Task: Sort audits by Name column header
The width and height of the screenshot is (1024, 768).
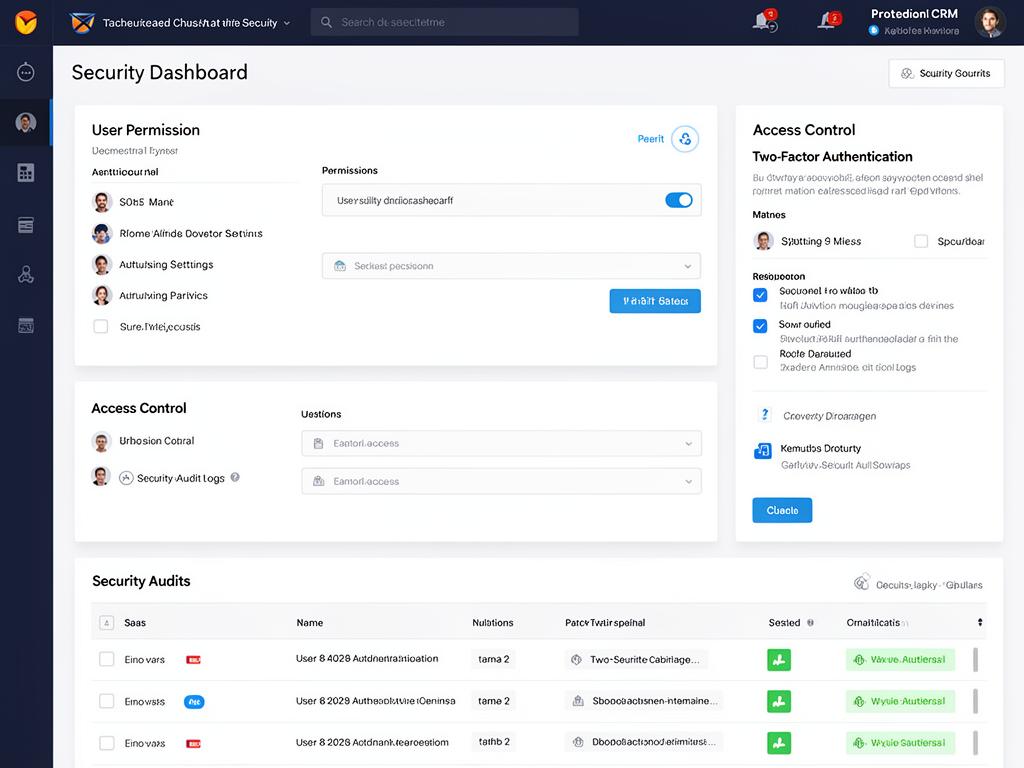Action: [x=310, y=622]
